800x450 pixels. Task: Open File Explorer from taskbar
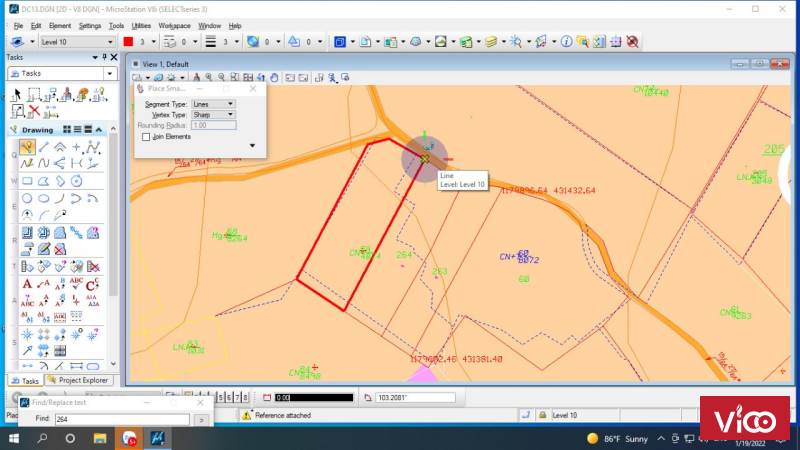(x=99, y=438)
